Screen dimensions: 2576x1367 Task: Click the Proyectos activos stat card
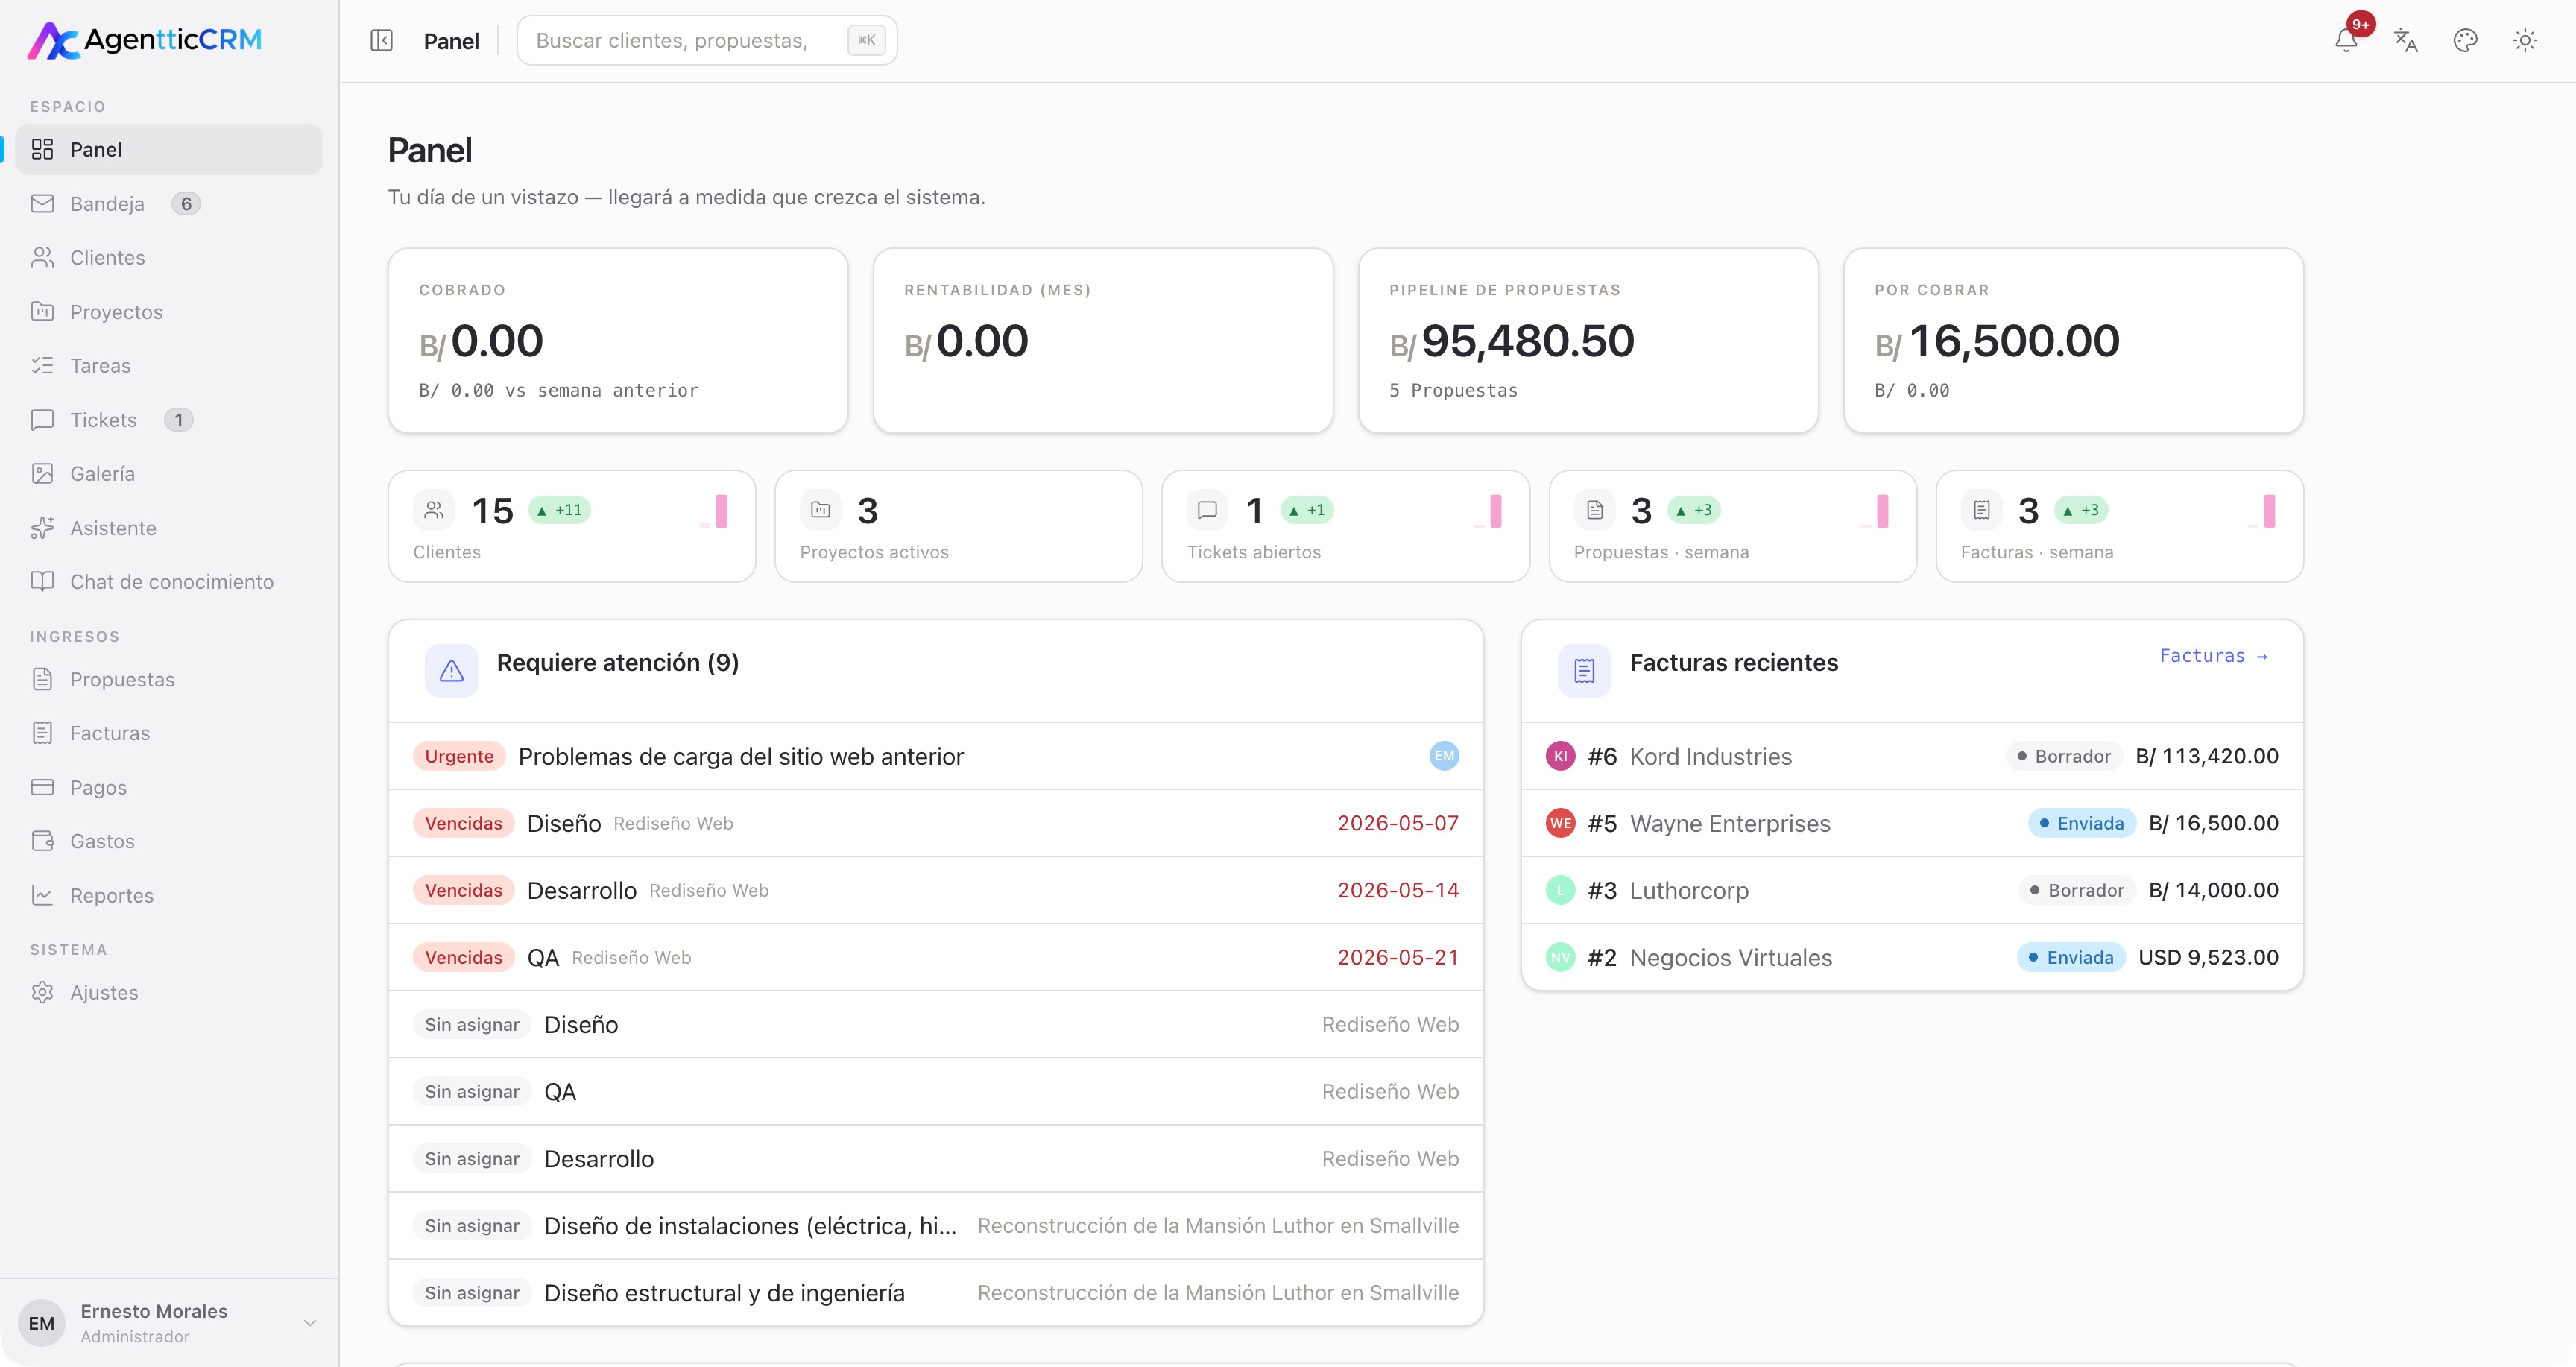958,526
